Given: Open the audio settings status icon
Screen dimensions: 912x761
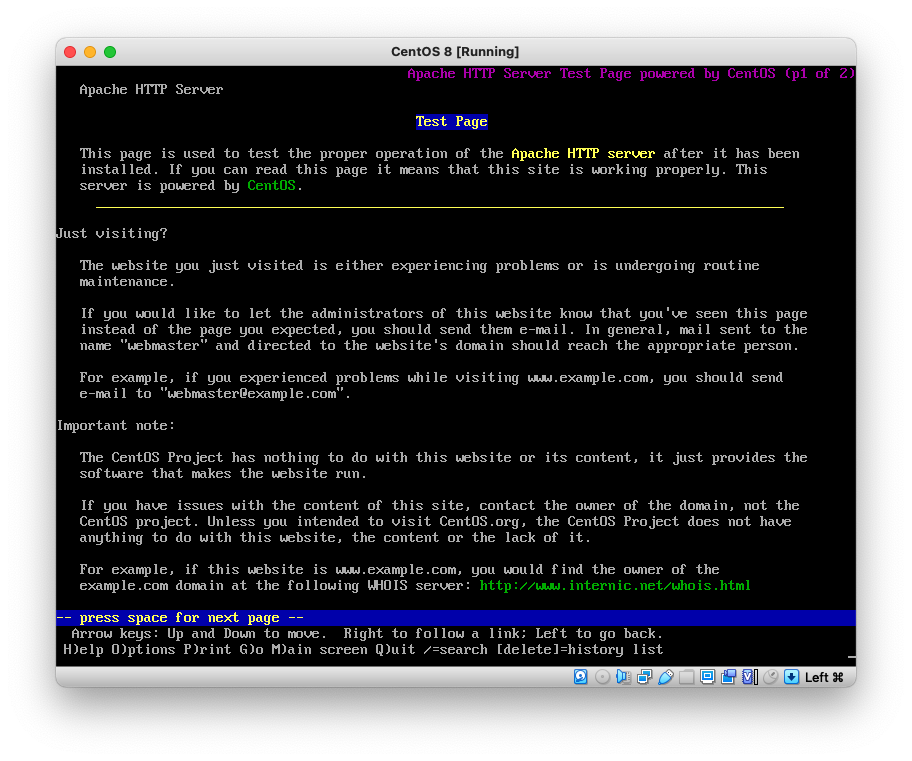Looking at the screenshot, I should (624, 677).
